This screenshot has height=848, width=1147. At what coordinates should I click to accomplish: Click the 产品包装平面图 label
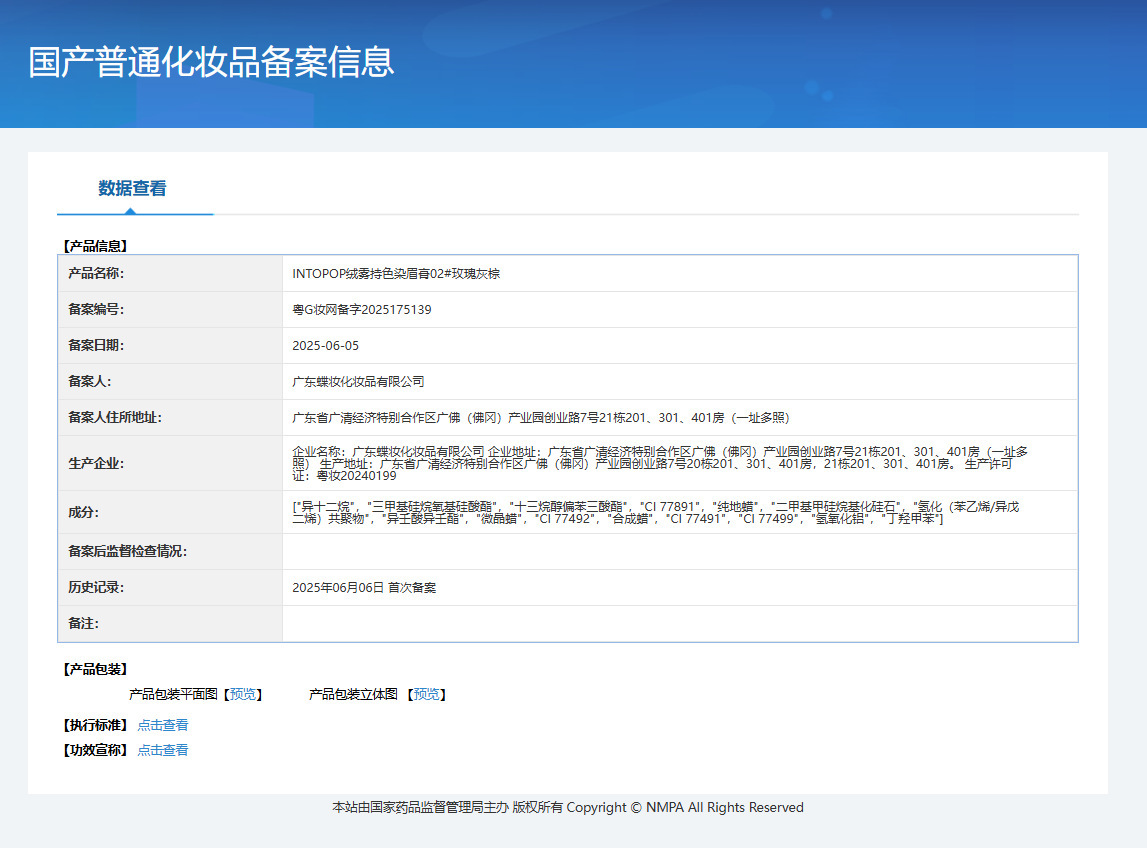tap(173, 694)
